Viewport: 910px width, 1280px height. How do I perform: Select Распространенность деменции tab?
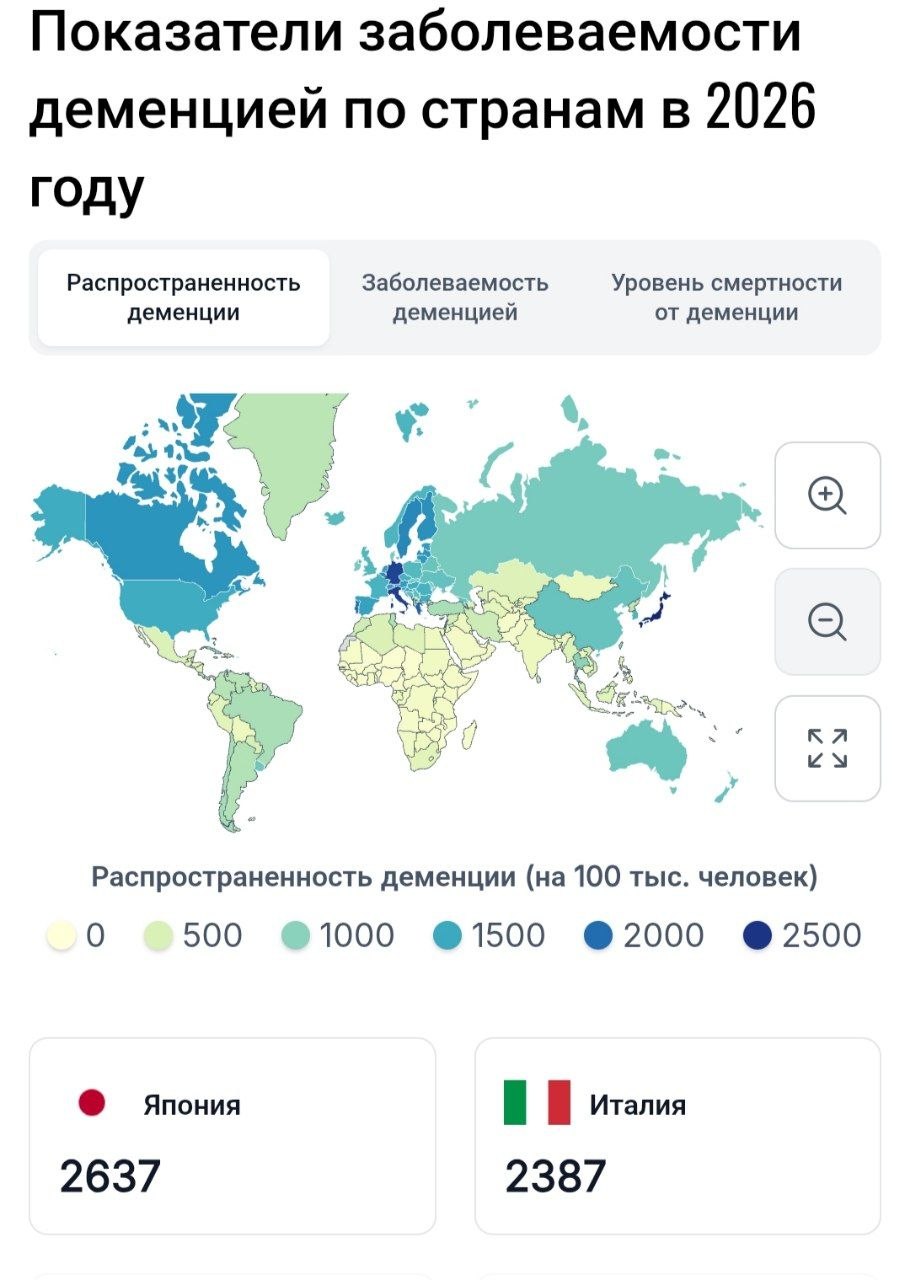184,298
